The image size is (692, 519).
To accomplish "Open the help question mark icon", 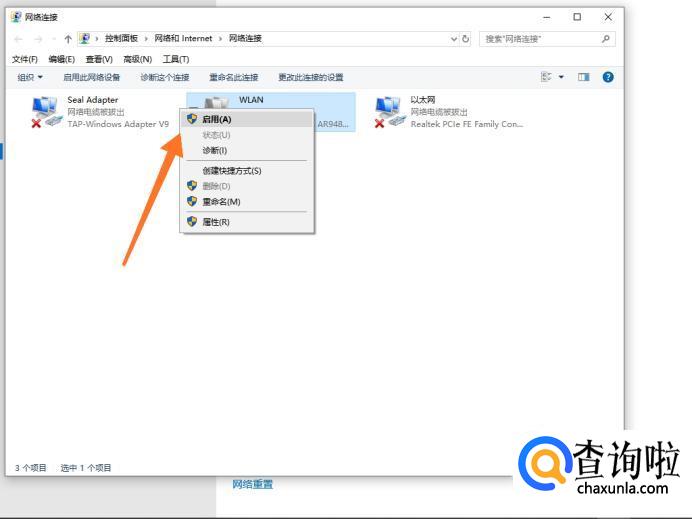I will pos(608,77).
